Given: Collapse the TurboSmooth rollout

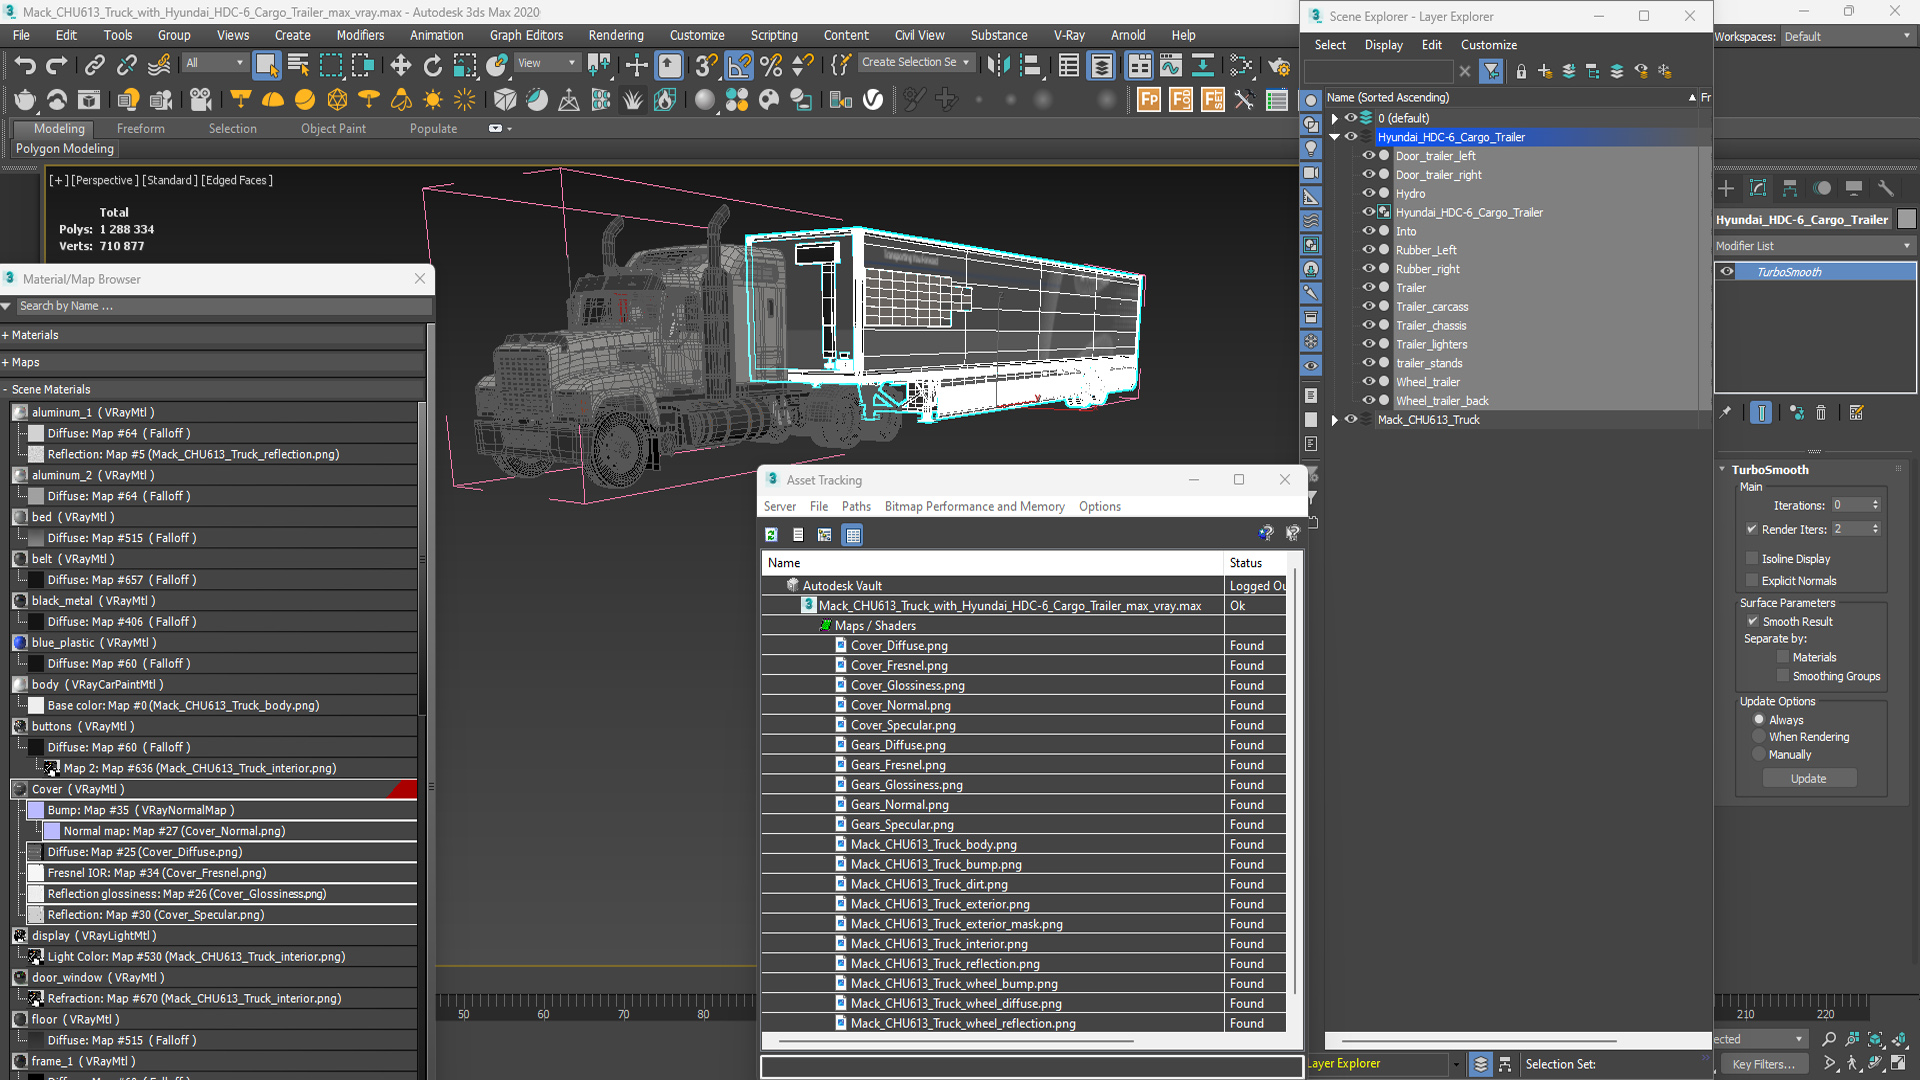Looking at the screenshot, I should (x=1723, y=469).
